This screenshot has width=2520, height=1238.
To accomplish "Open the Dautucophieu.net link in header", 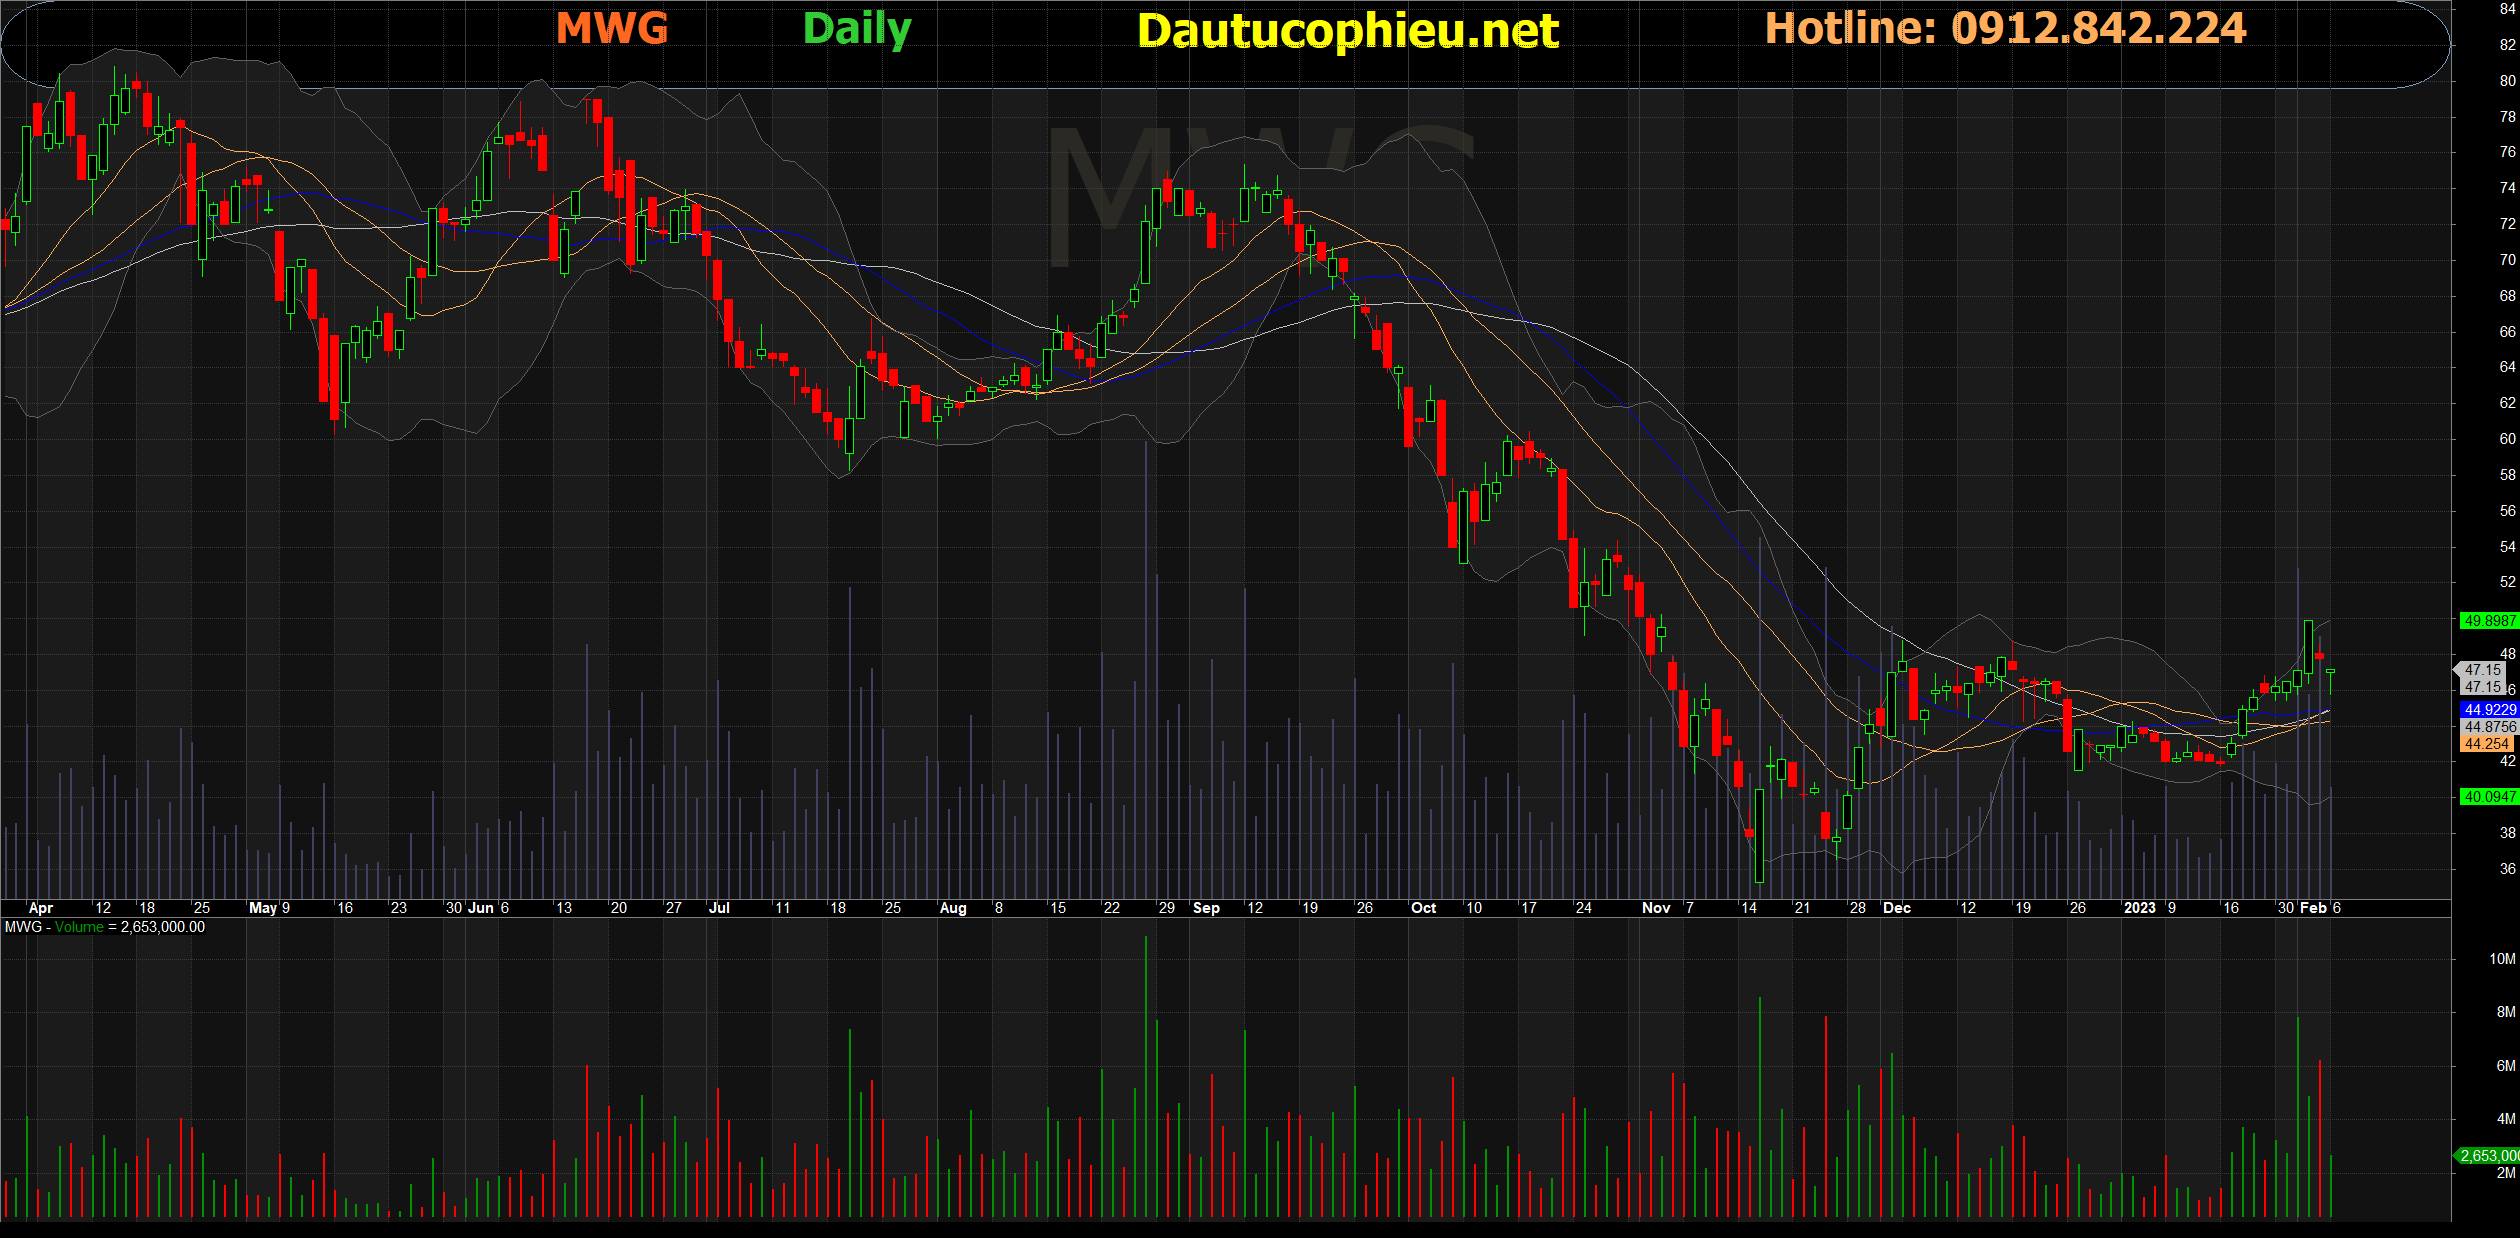I will [1347, 30].
